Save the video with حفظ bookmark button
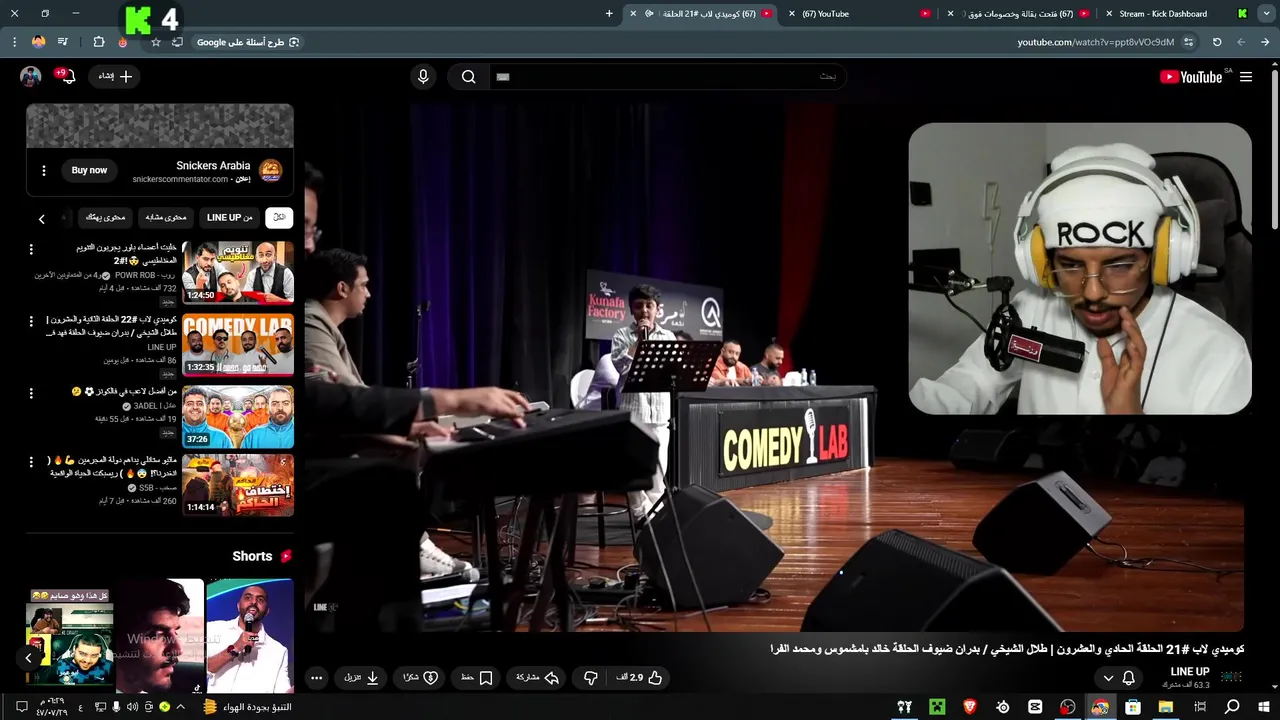The image size is (1280, 720). coord(476,678)
